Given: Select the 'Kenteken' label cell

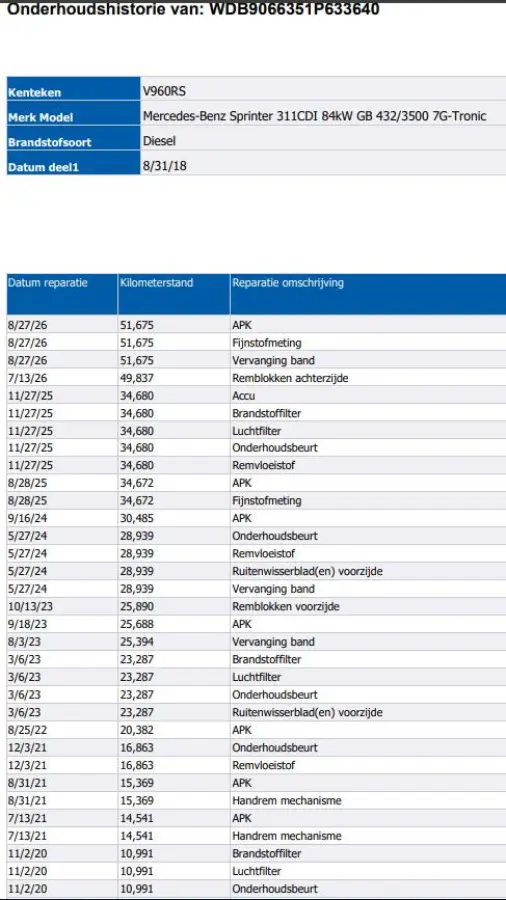Looking at the screenshot, I should point(73,90).
